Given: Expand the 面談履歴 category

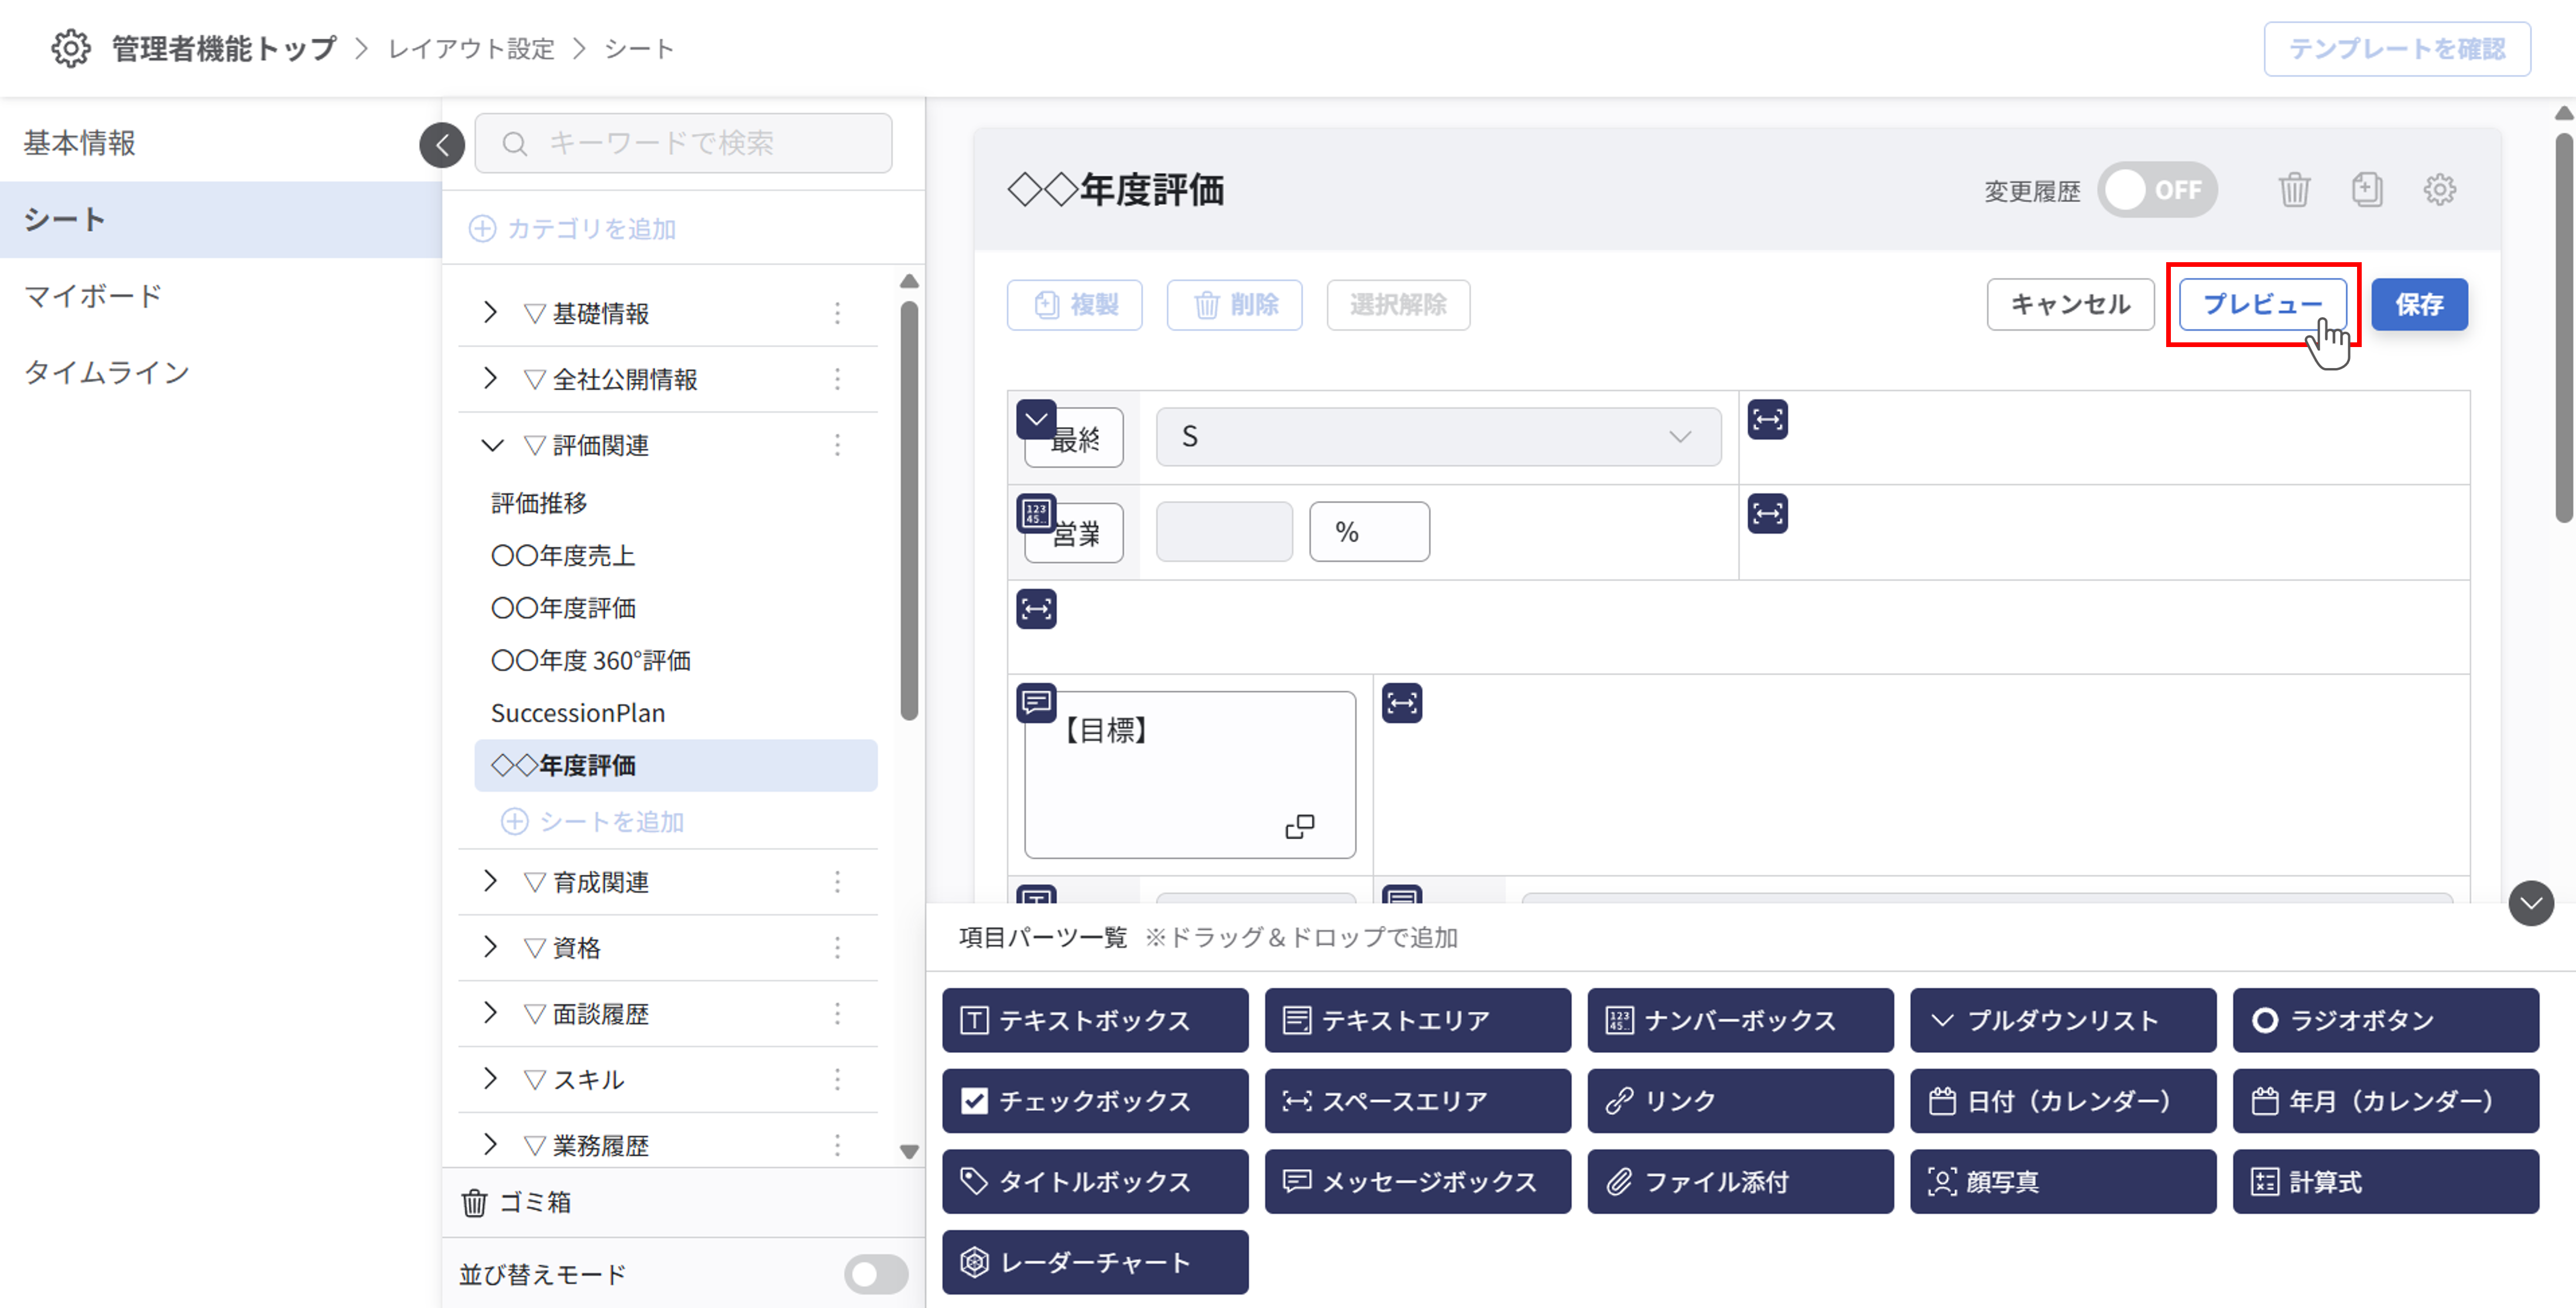Looking at the screenshot, I should pyautogui.click(x=490, y=1013).
